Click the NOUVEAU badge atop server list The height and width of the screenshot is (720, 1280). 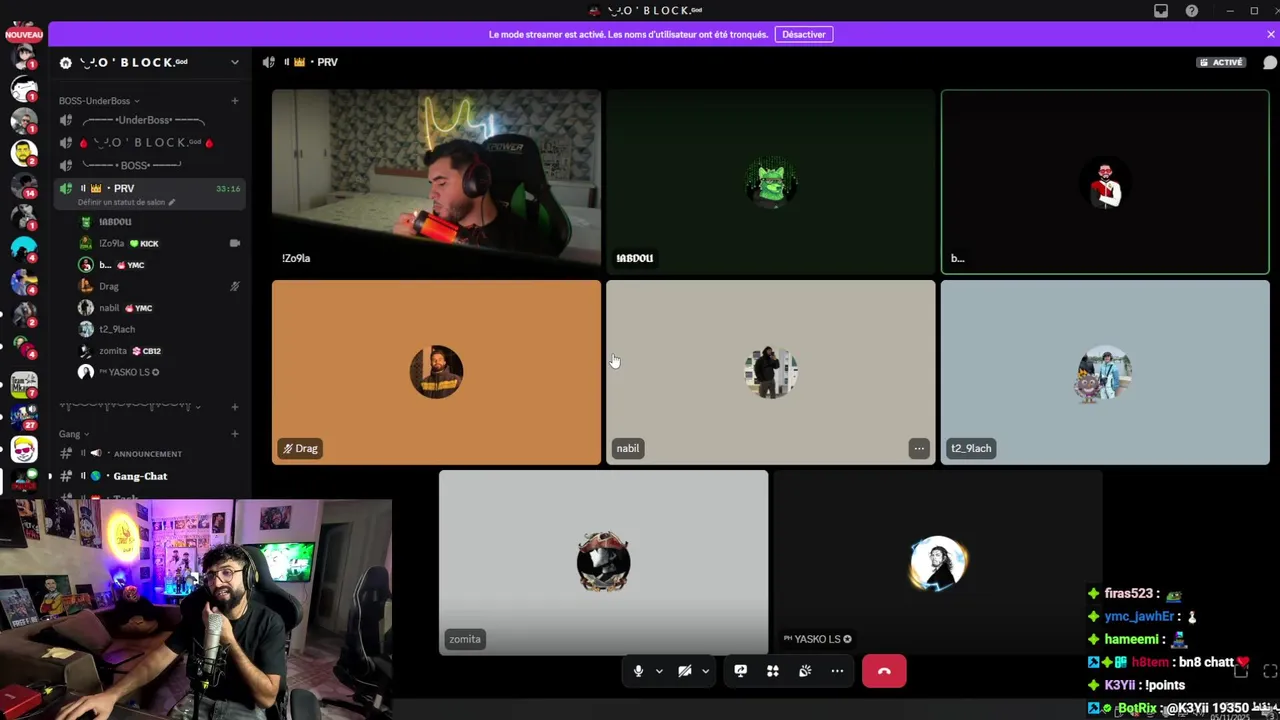click(x=24, y=35)
